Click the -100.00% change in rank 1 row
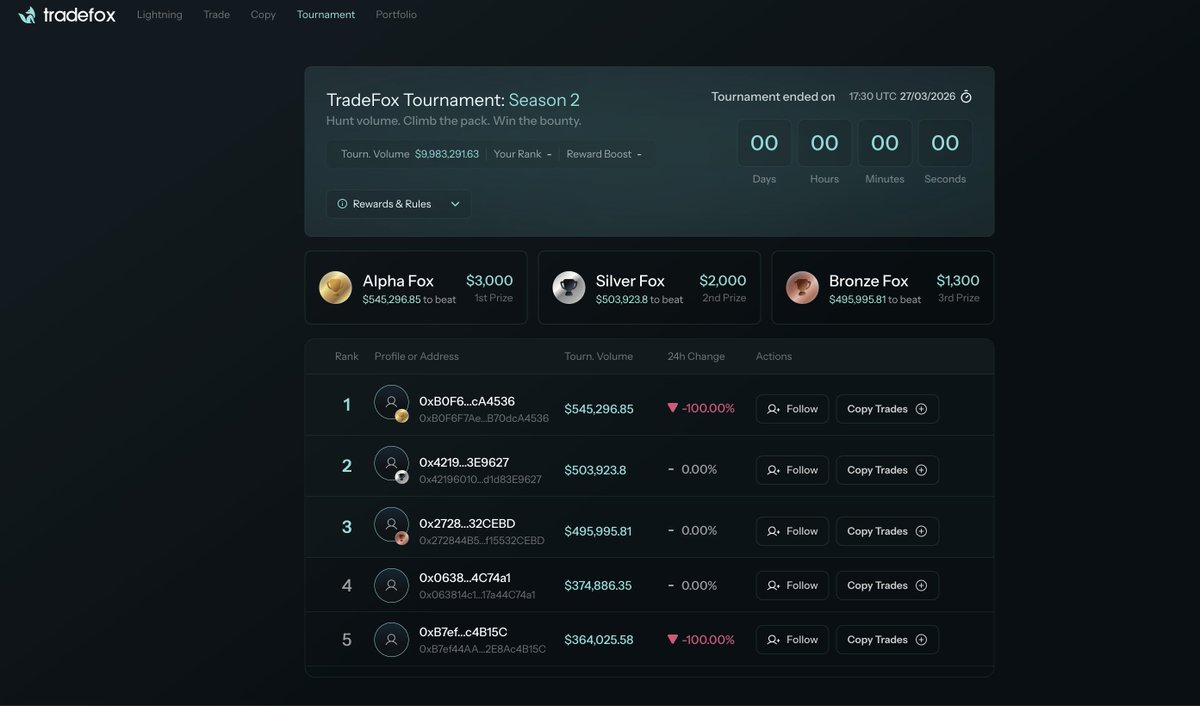Screen dimensions: 1200x706 pyautogui.click(x=701, y=409)
